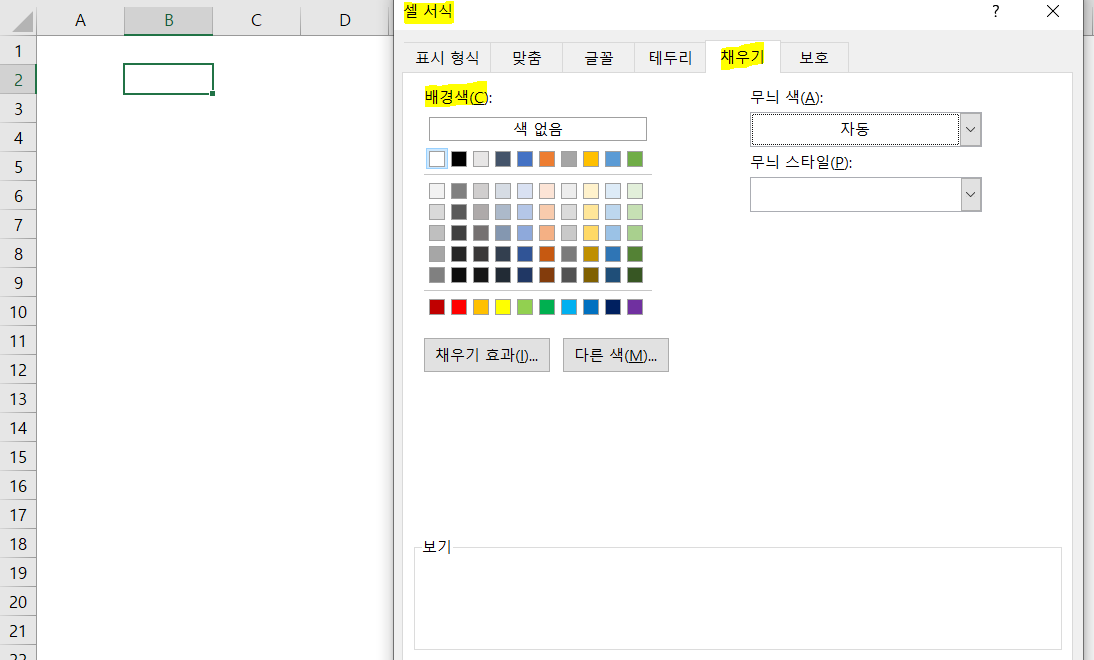Viewport: 1094px width, 660px height.
Task: Pick the standard bright red swatch
Action: tap(459, 307)
